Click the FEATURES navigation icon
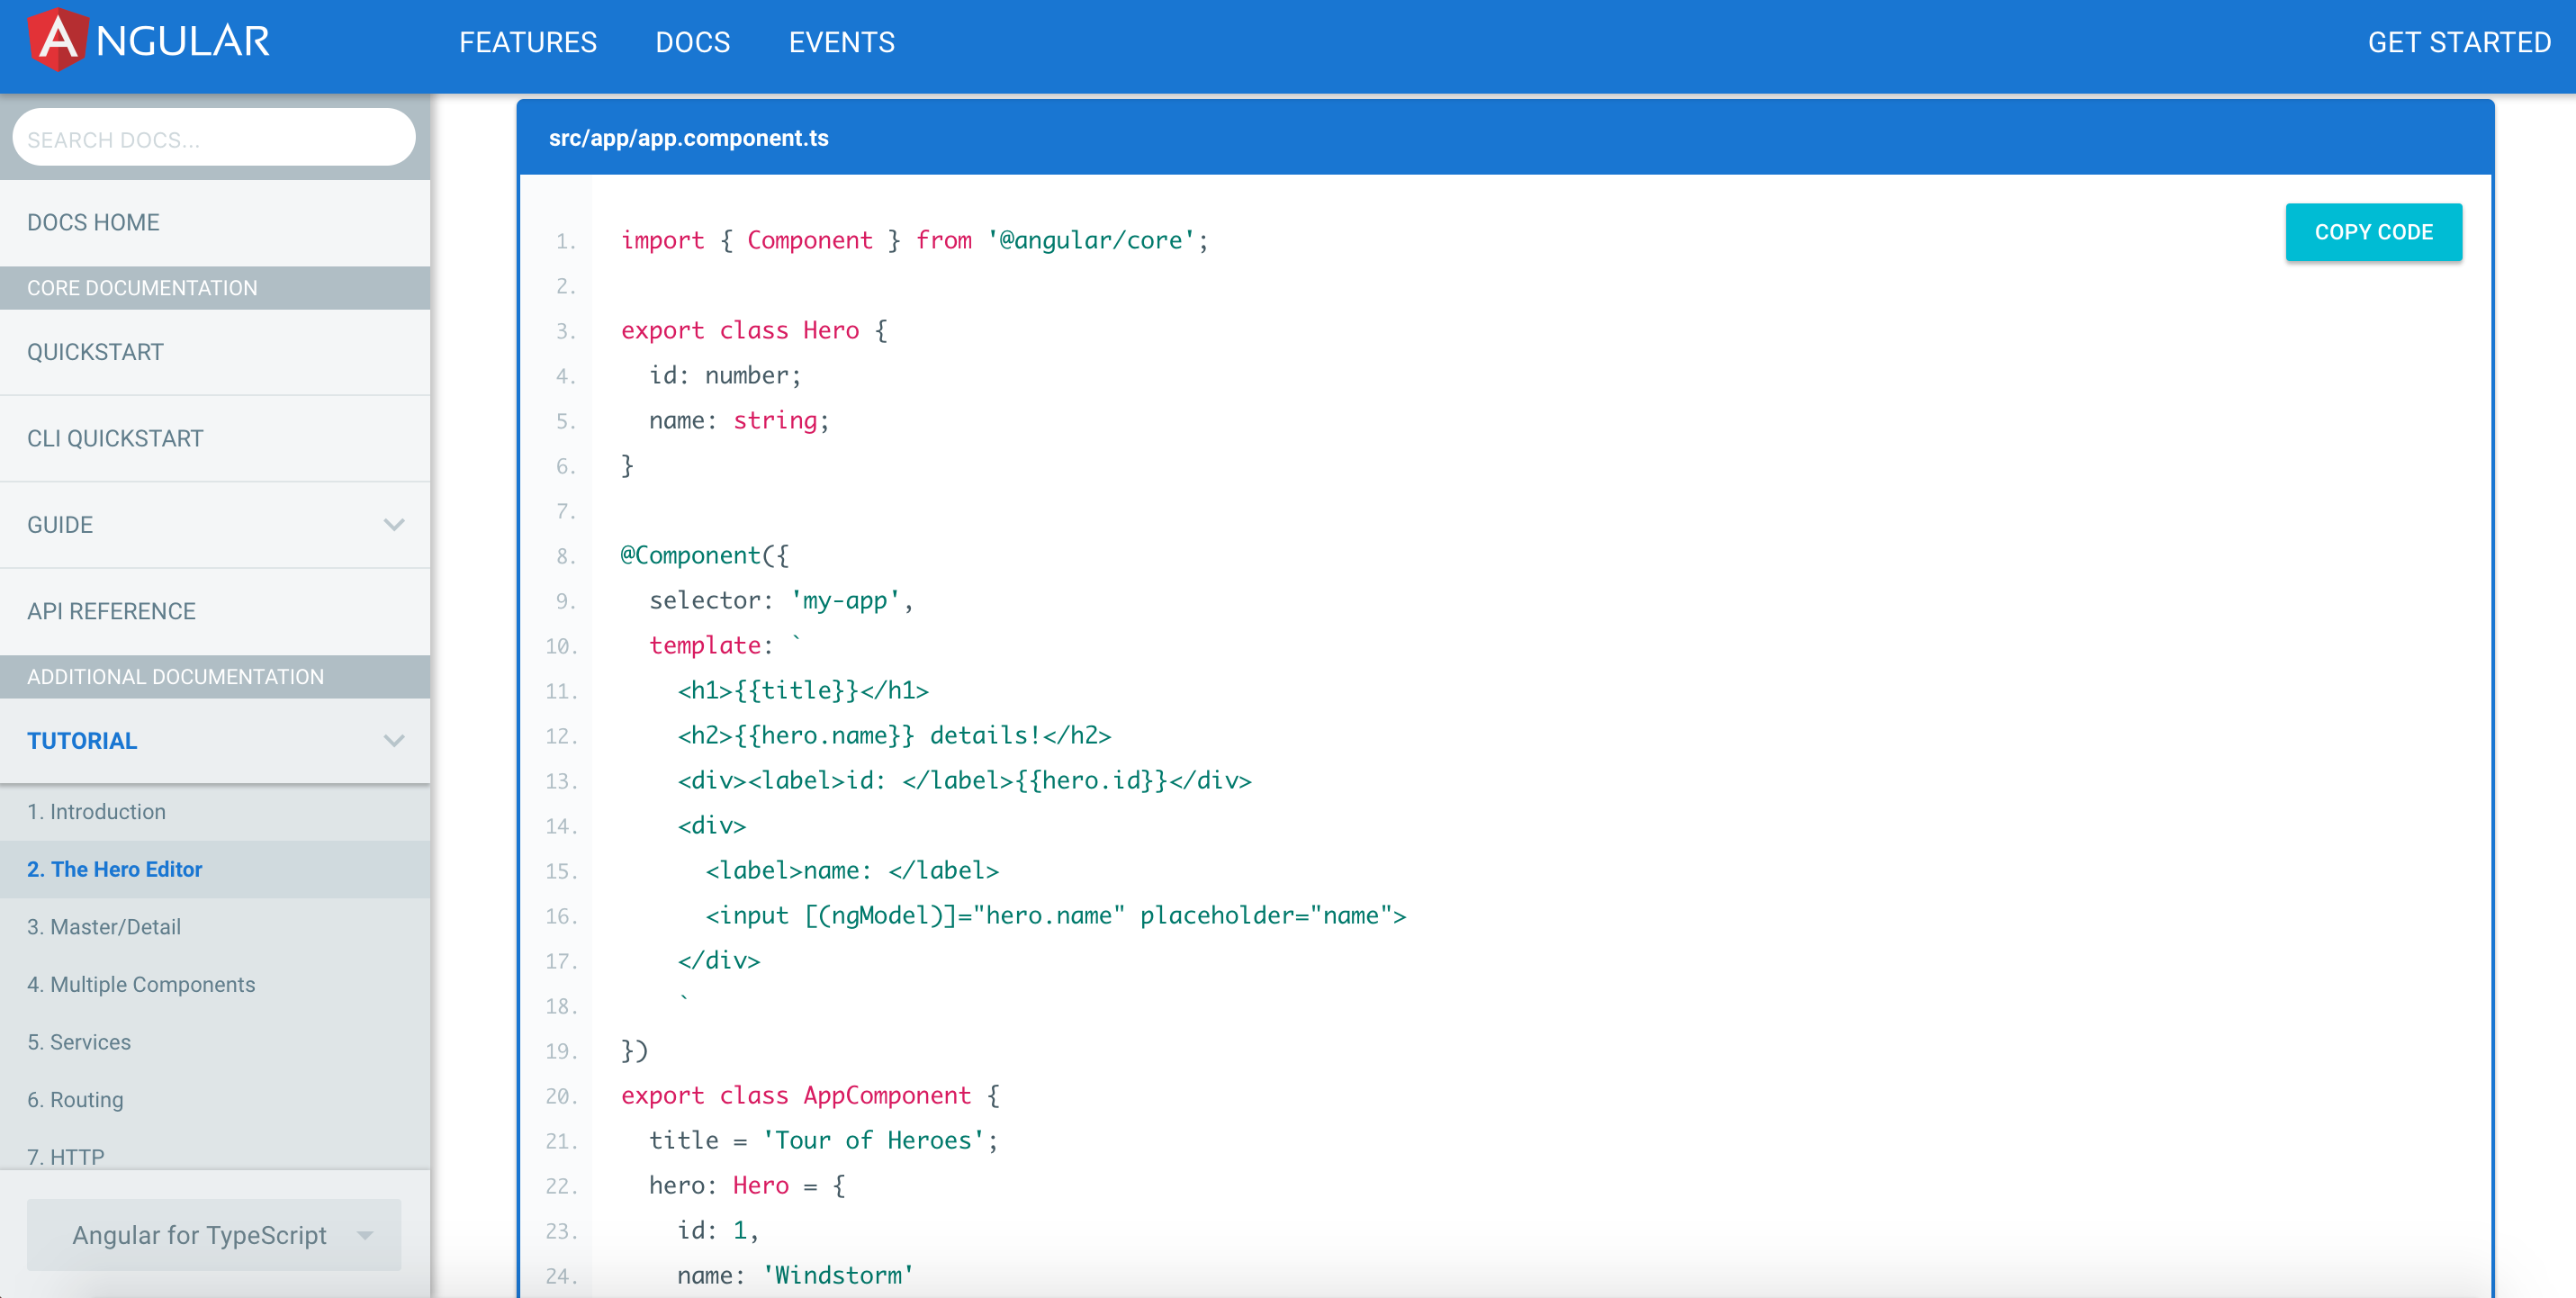 pyautogui.click(x=527, y=41)
